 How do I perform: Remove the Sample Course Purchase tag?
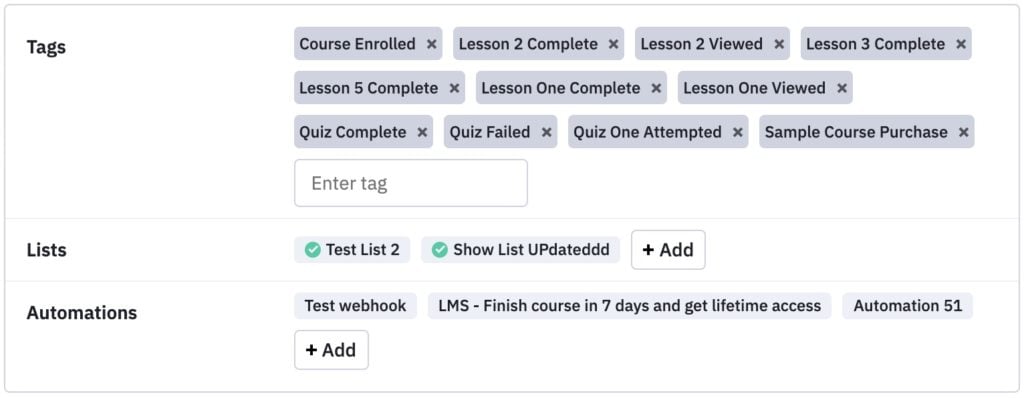(x=963, y=133)
